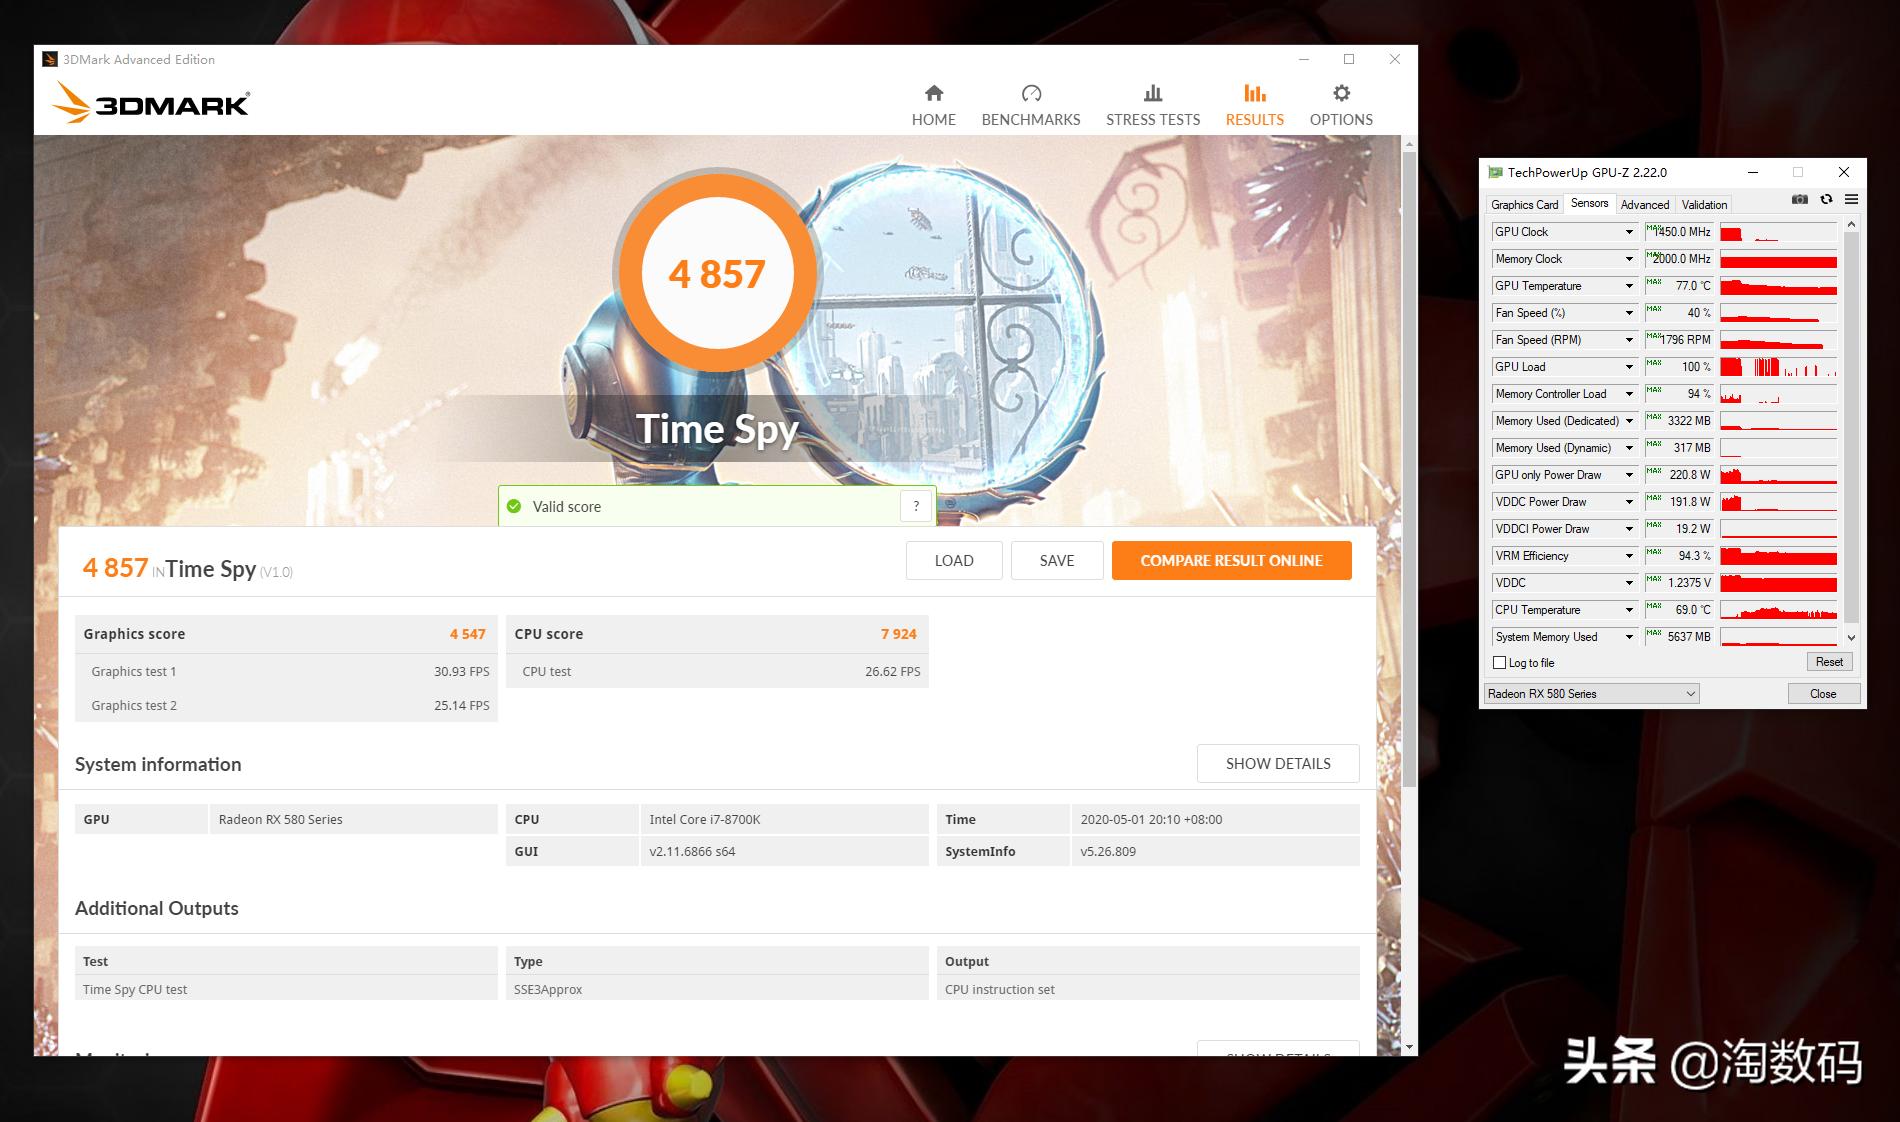Open the Validation tab in GPU-Z
The height and width of the screenshot is (1122, 1900).
[x=1704, y=204]
